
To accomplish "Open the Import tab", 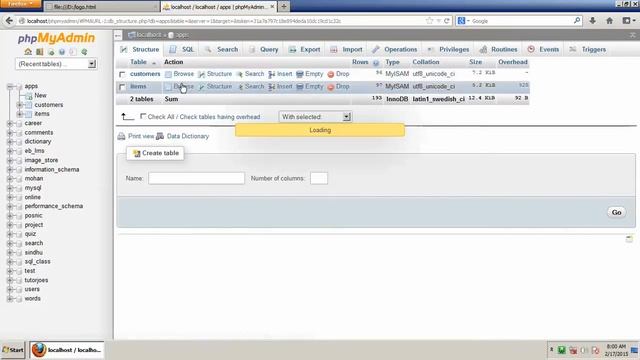I will (x=346, y=49).
